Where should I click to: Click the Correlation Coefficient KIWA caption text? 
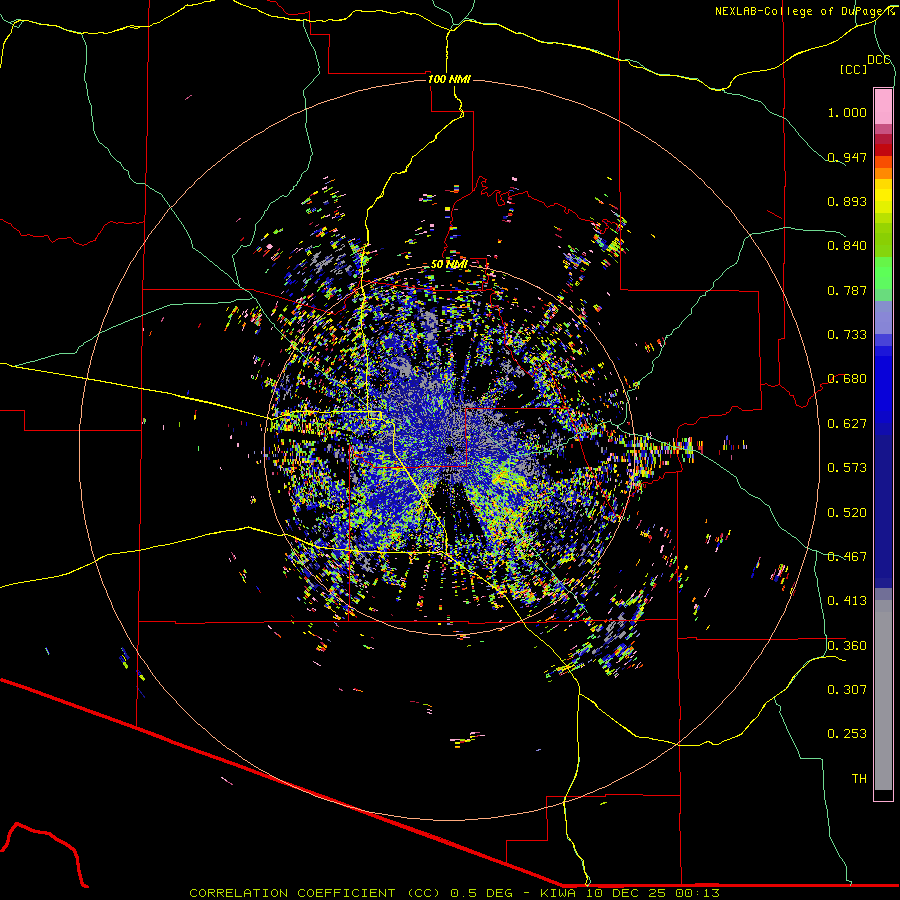454,893
